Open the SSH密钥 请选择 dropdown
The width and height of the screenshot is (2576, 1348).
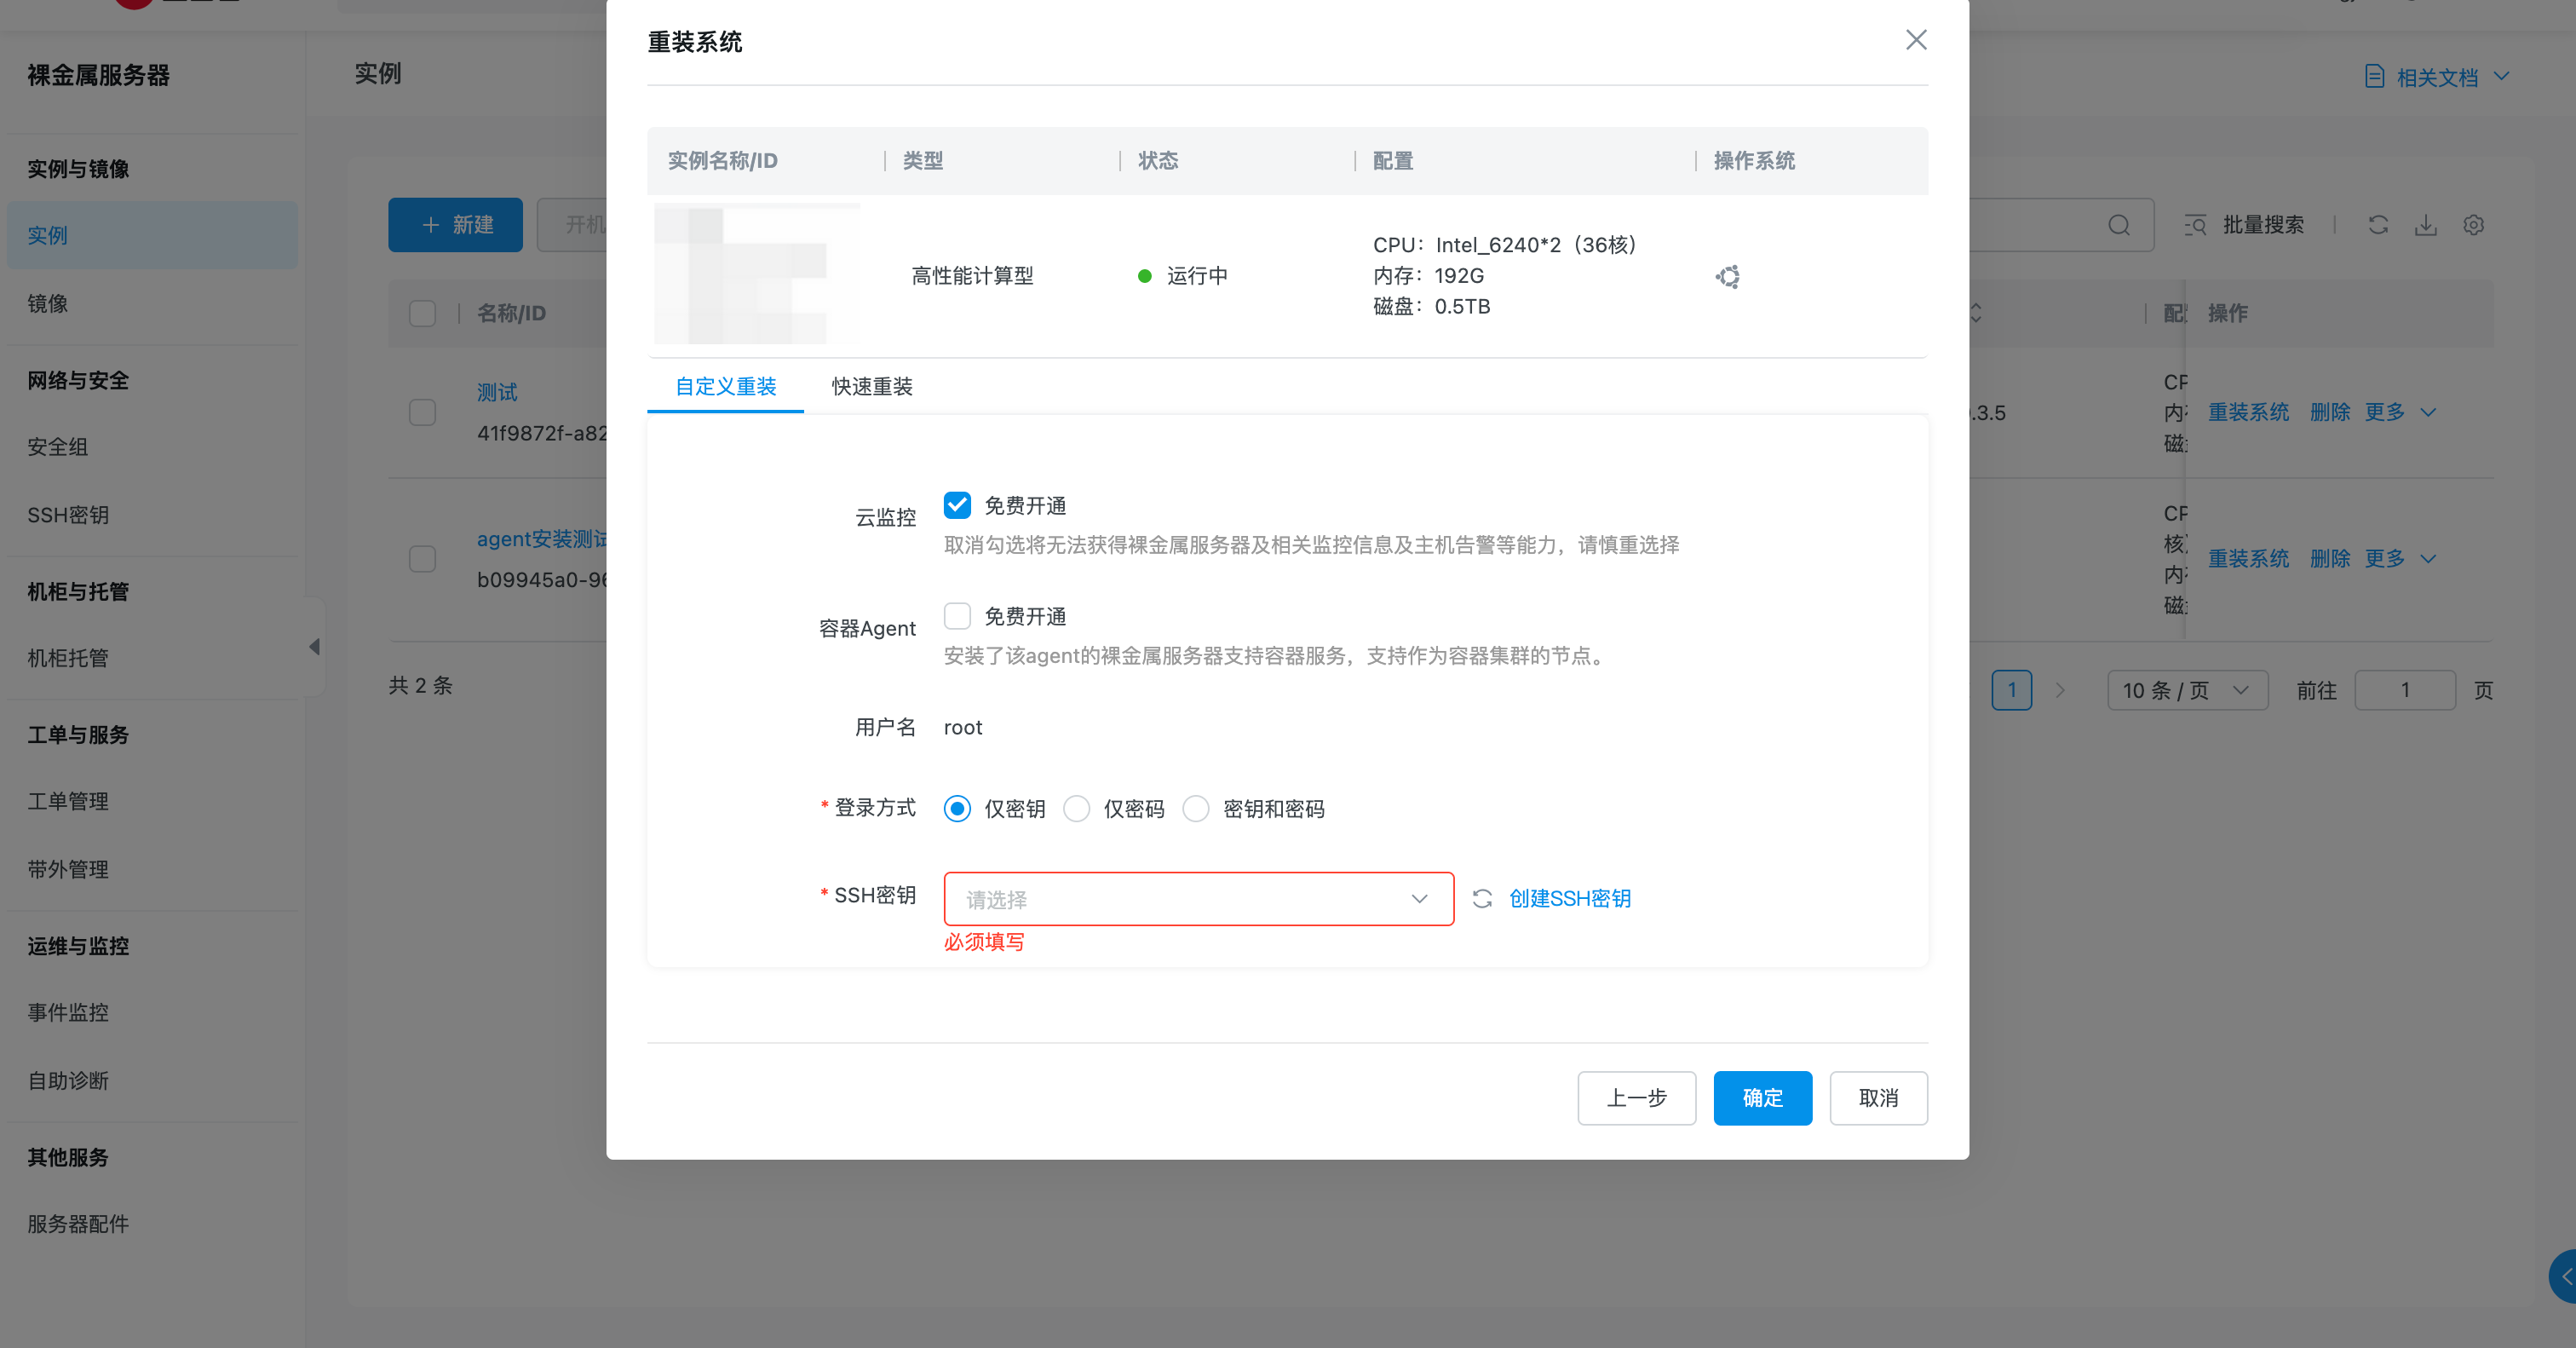[x=1198, y=899]
